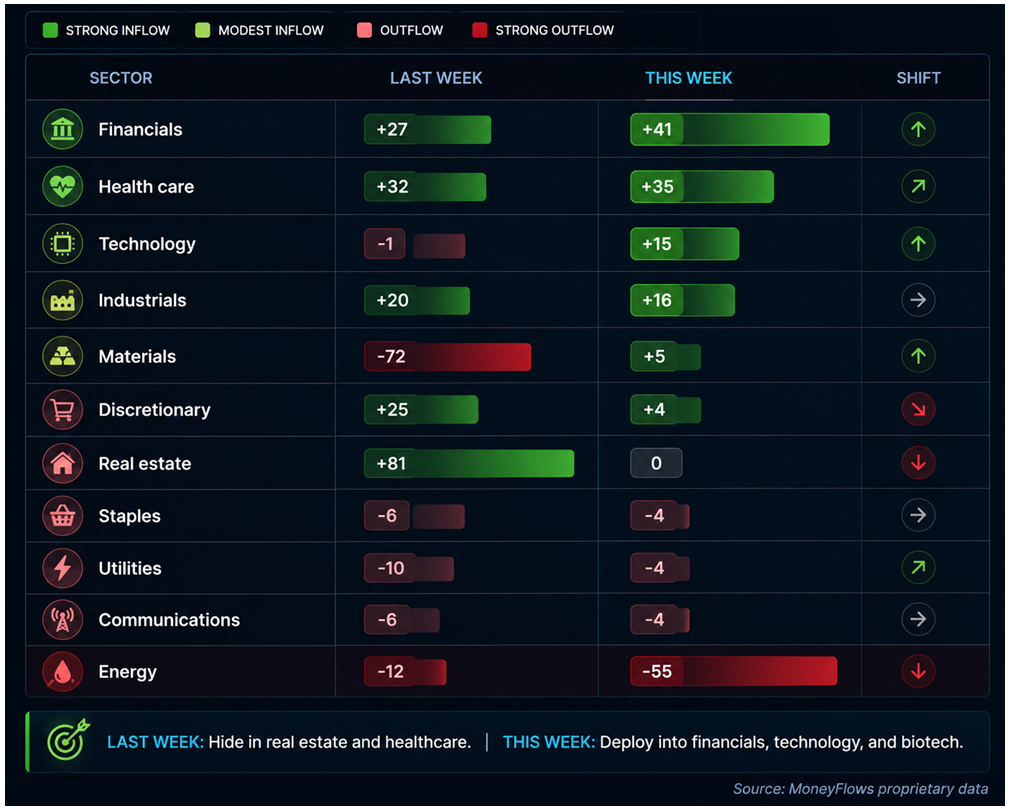Click the Energy sector name

click(x=128, y=672)
